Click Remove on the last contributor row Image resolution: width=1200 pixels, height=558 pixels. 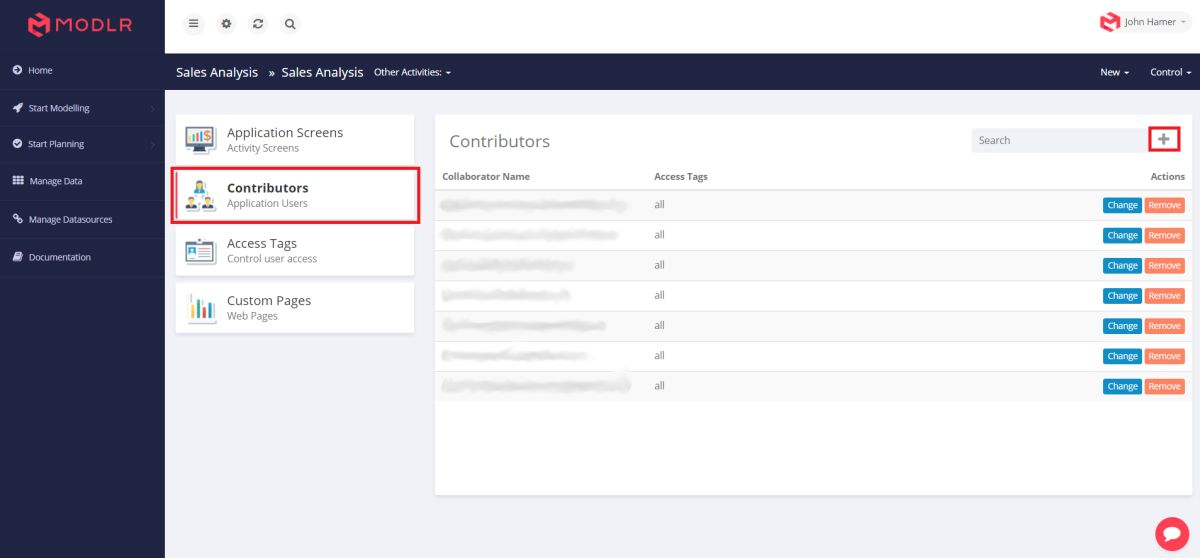(x=1164, y=386)
